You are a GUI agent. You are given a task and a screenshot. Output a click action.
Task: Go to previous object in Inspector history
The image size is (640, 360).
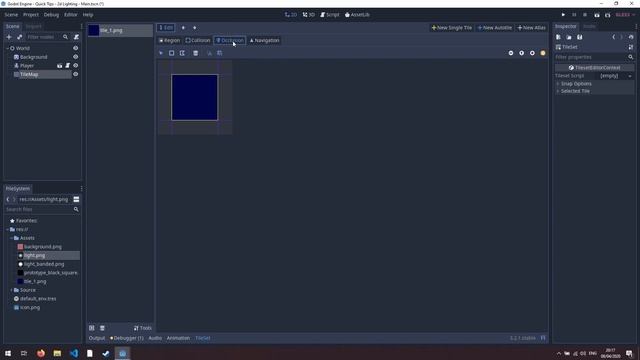point(613,37)
